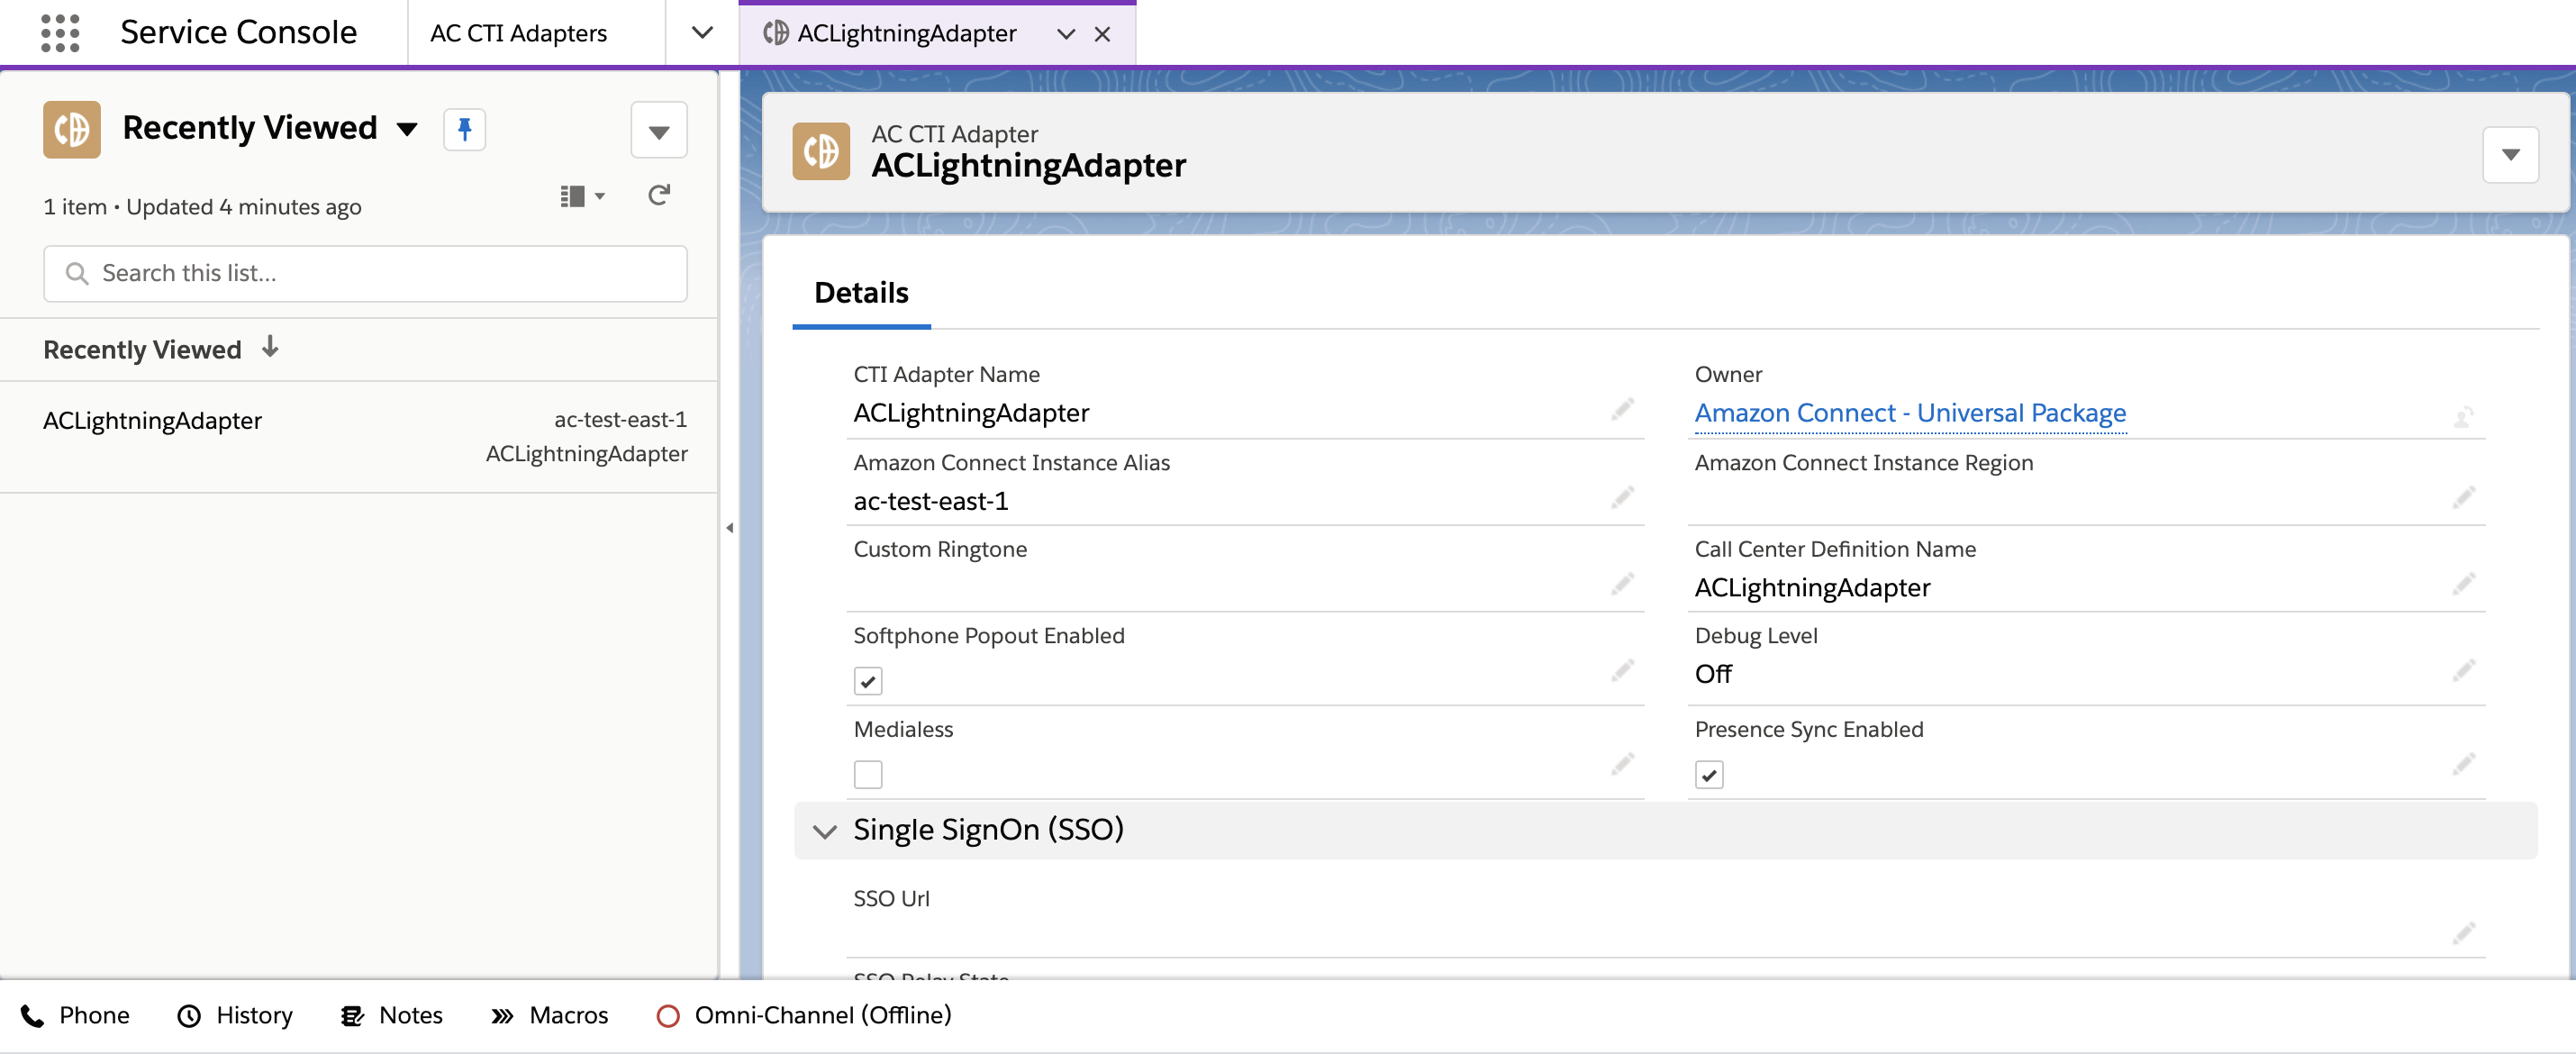This screenshot has width=2576, height=1054.
Task: Edit the SSO Url field
Action: [x=2463, y=933]
